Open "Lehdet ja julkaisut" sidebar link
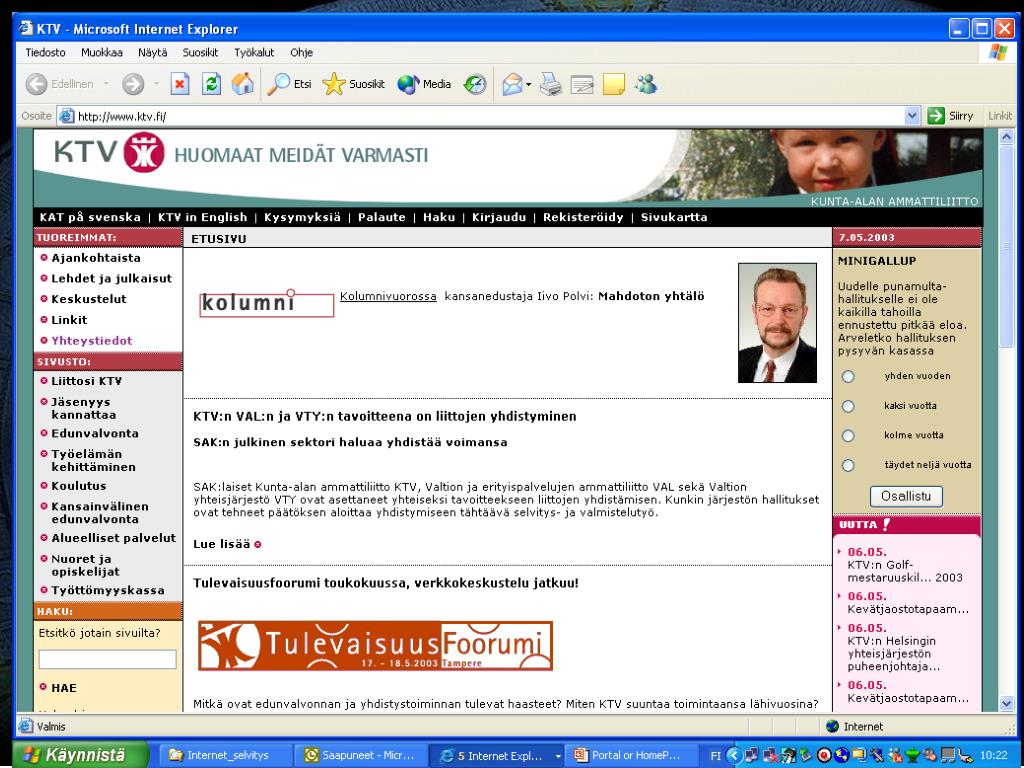The image size is (1024, 768). coord(112,279)
